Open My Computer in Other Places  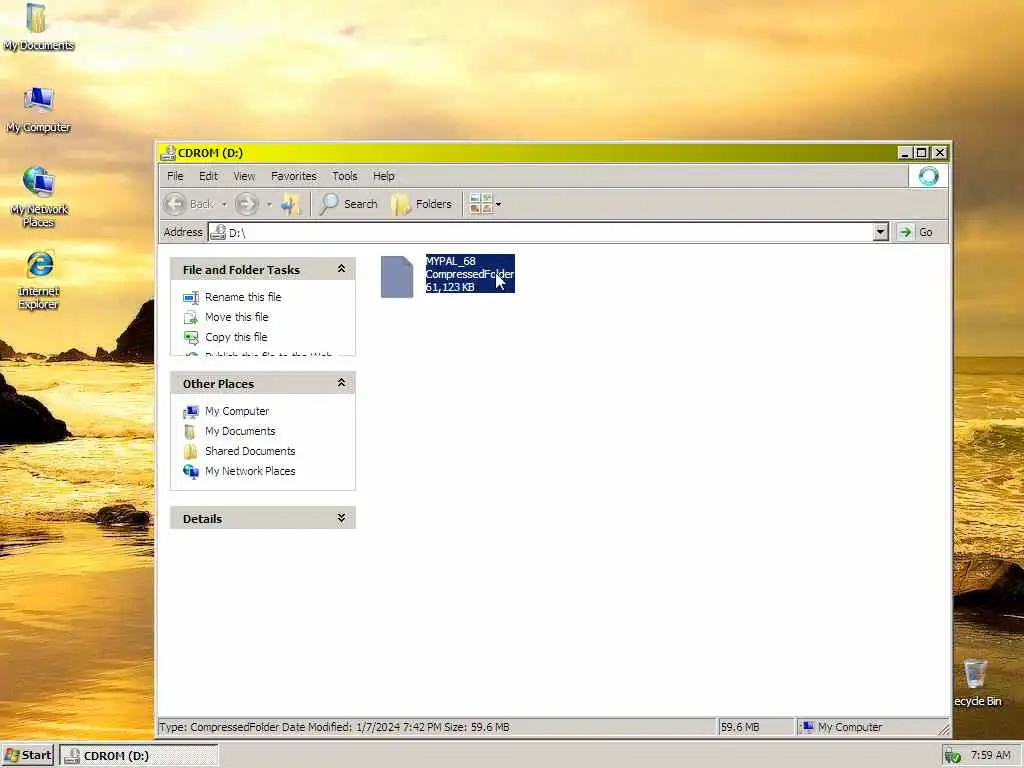tap(237, 411)
